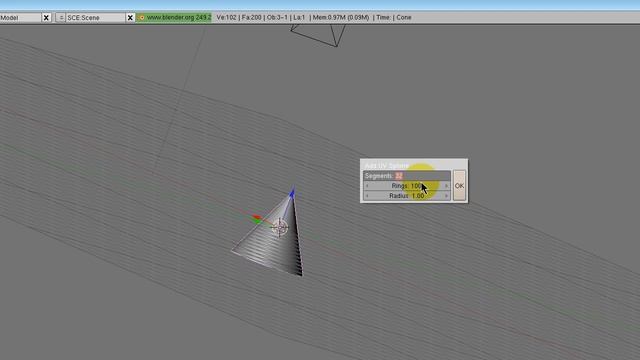Screen dimensions: 640x360
Task: Click the Ve:102 vertex count text
Action: tap(227, 18)
